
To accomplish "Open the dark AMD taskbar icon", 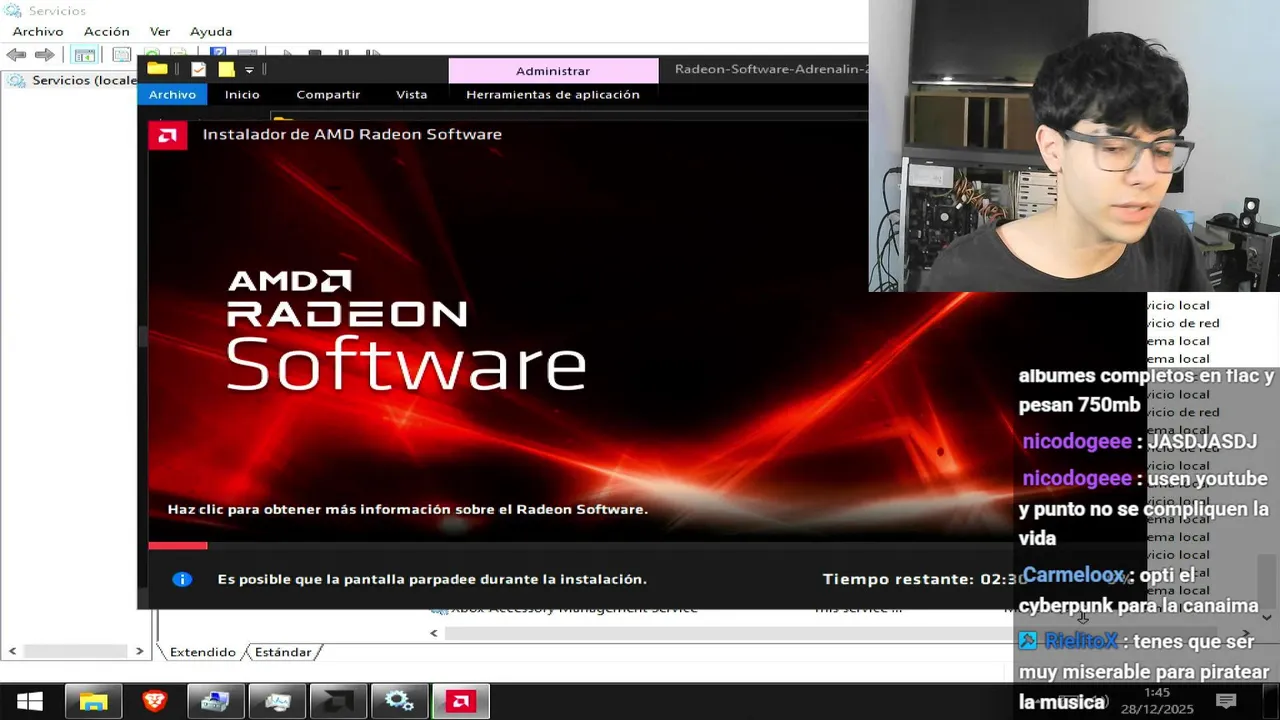I will click(x=338, y=701).
